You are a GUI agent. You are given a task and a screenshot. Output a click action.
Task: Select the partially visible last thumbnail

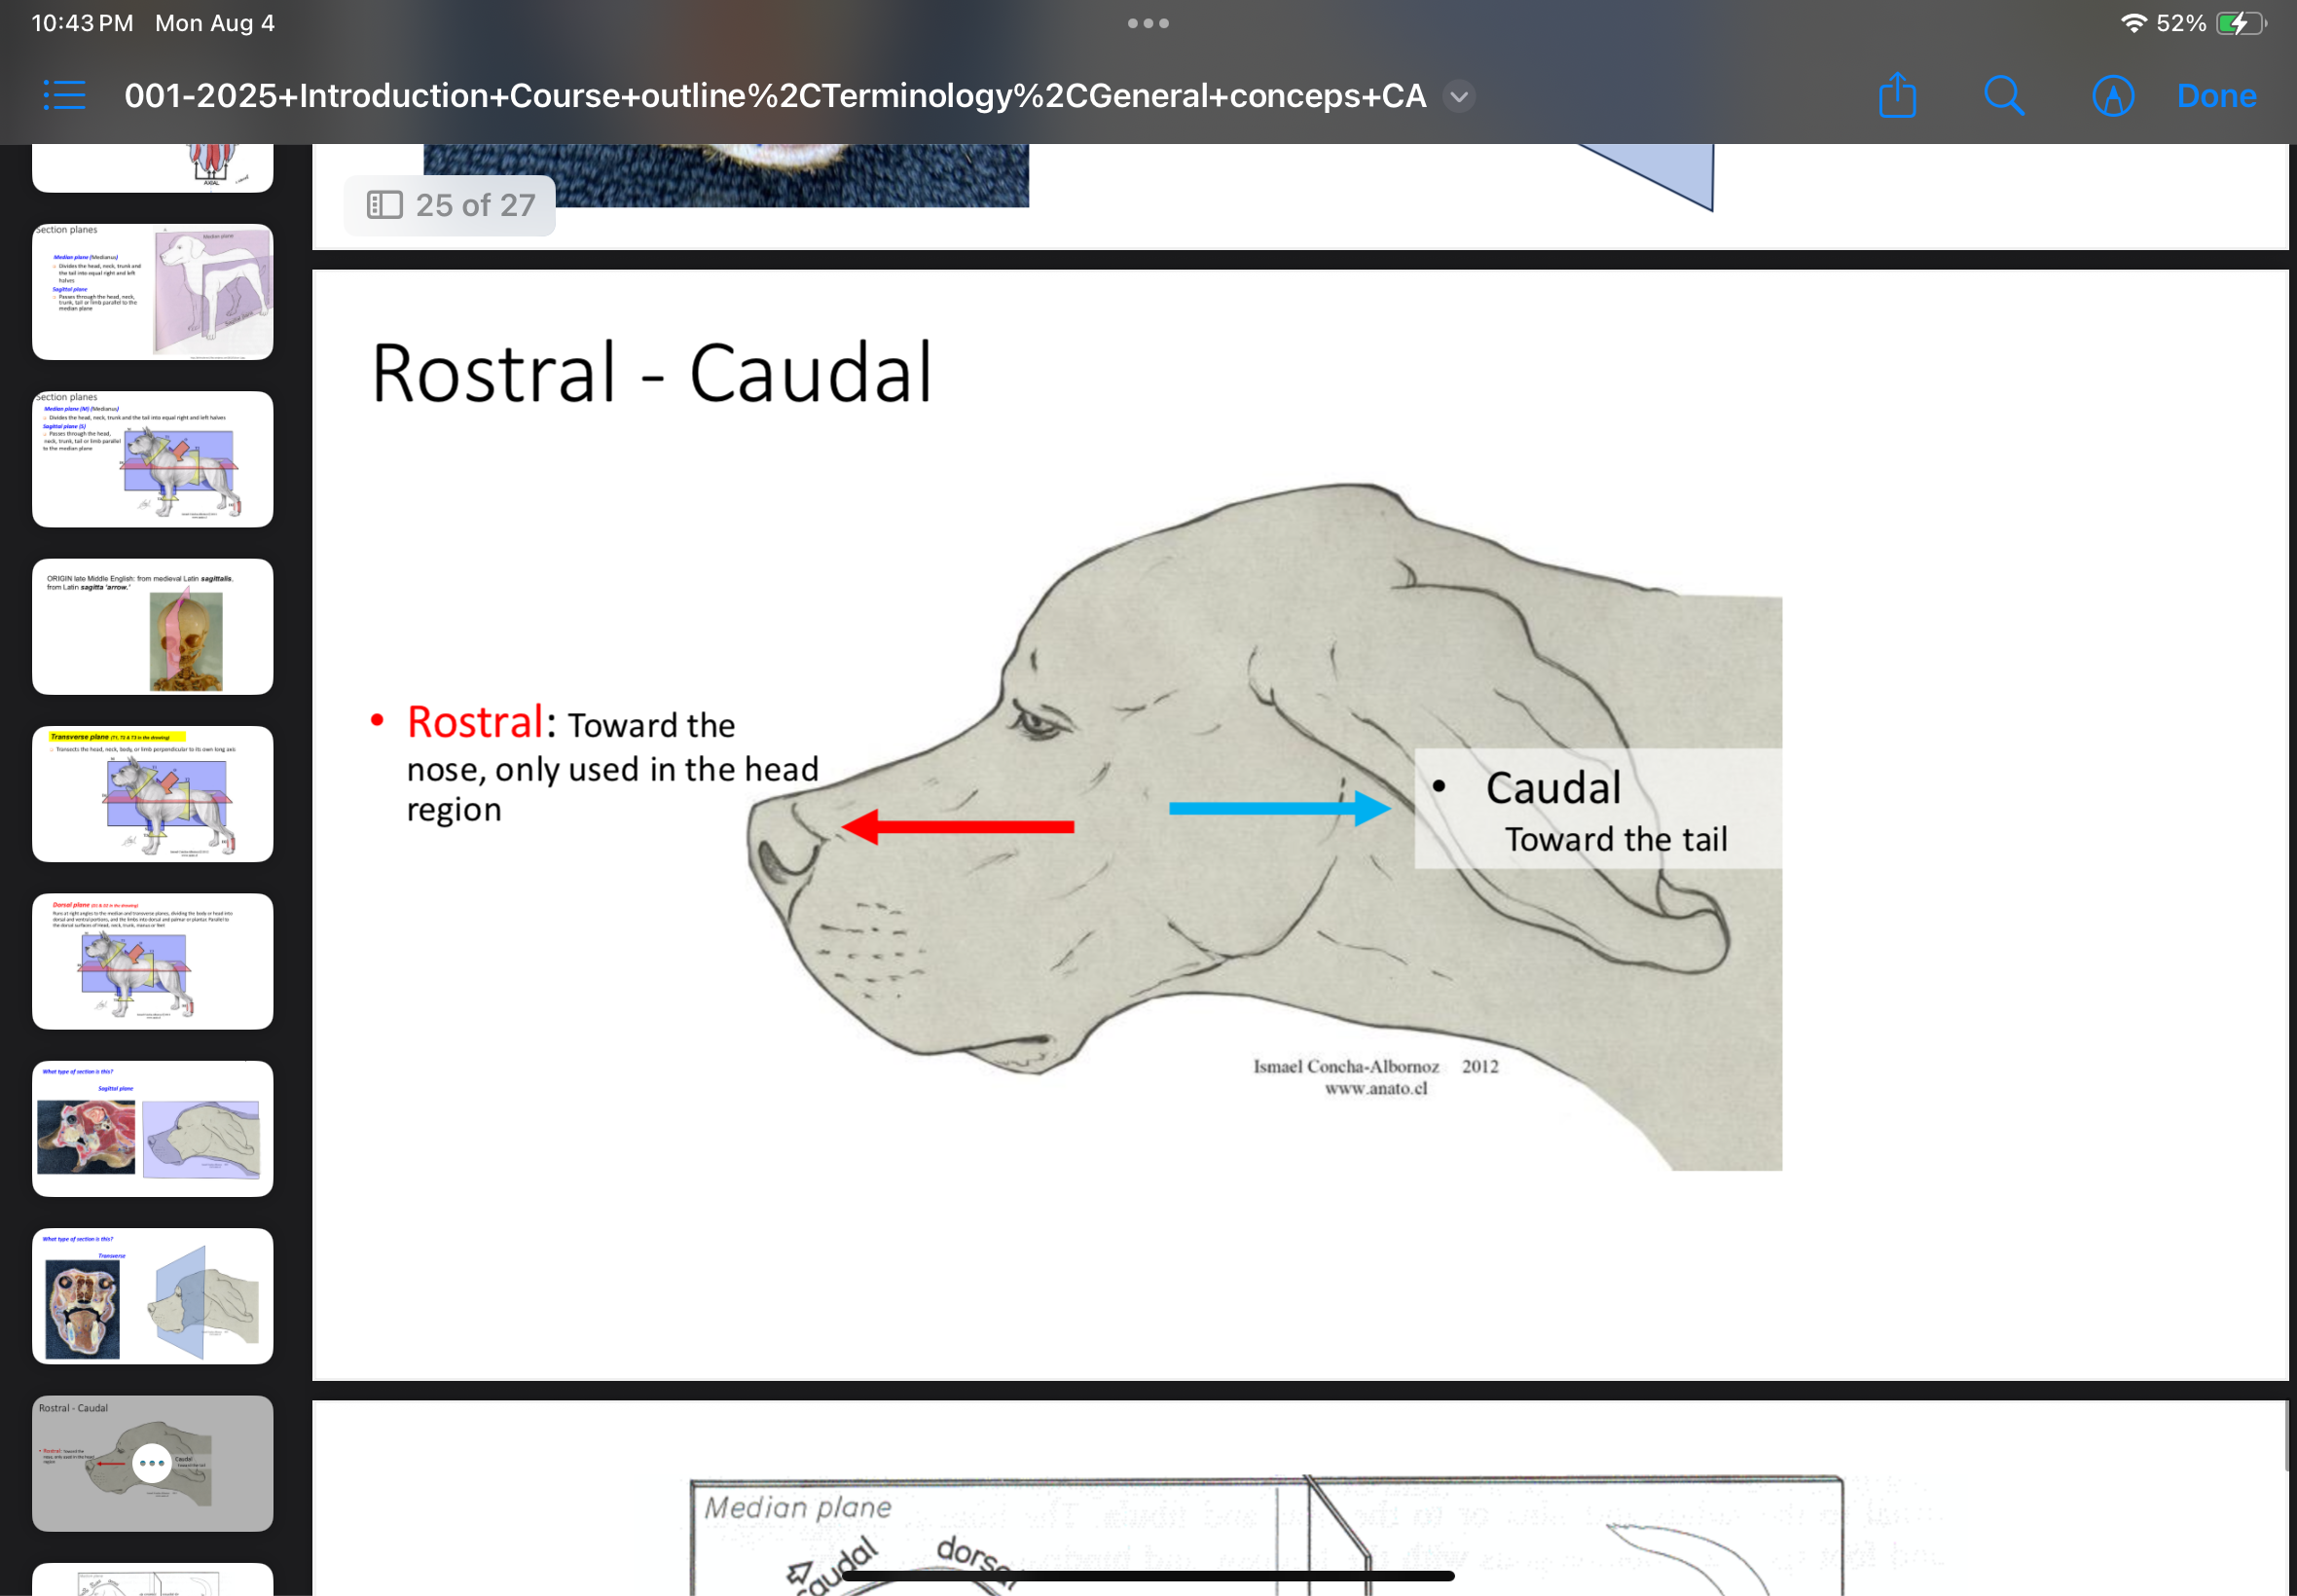(x=152, y=1580)
